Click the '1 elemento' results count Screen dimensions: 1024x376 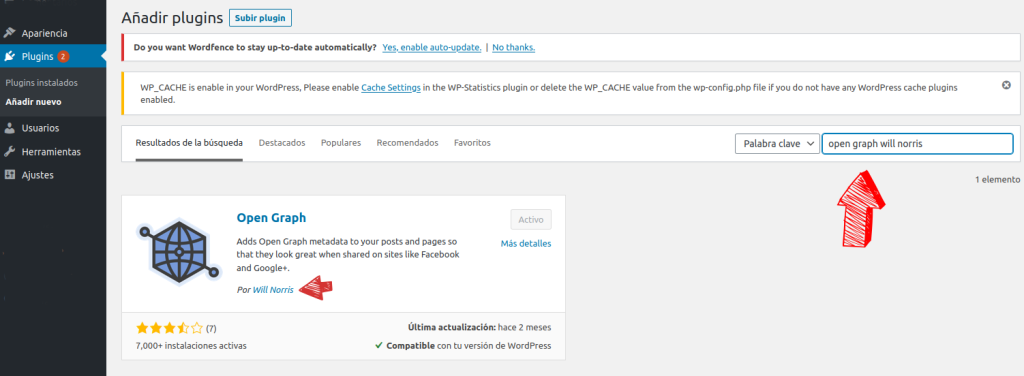tap(997, 180)
